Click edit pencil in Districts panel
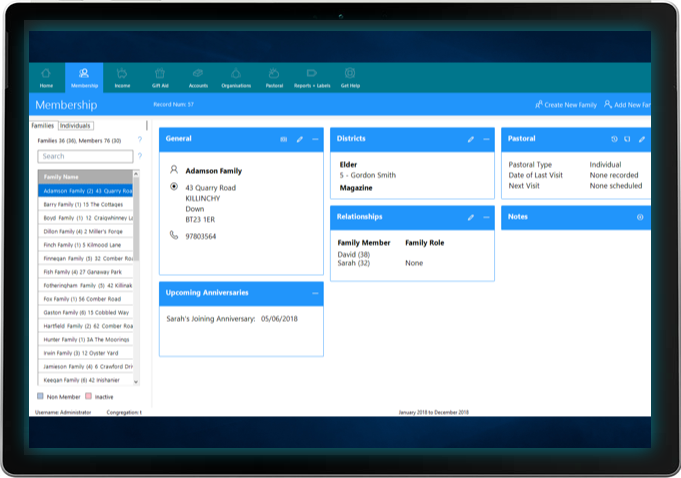 tap(471, 139)
